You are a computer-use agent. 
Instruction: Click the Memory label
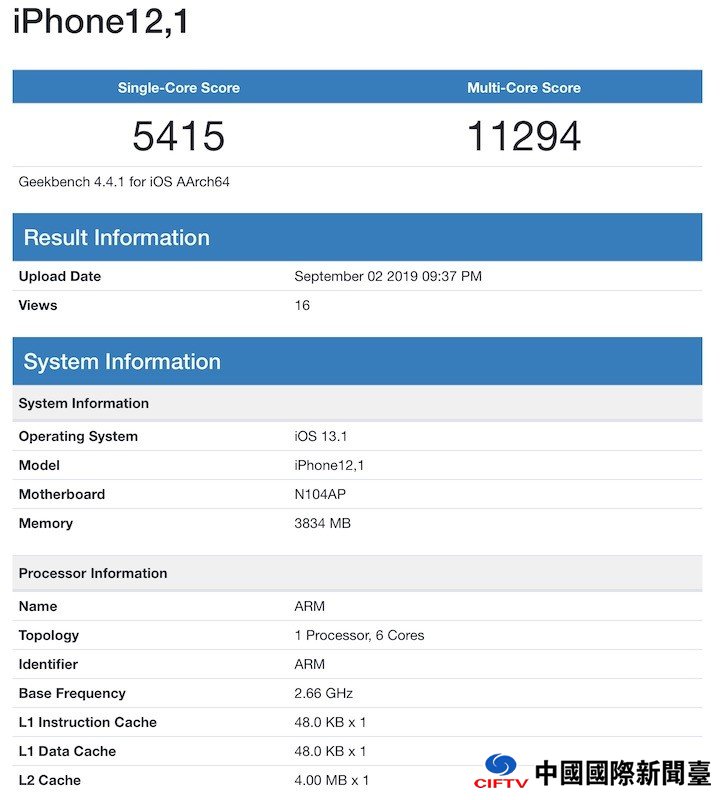[x=46, y=523]
